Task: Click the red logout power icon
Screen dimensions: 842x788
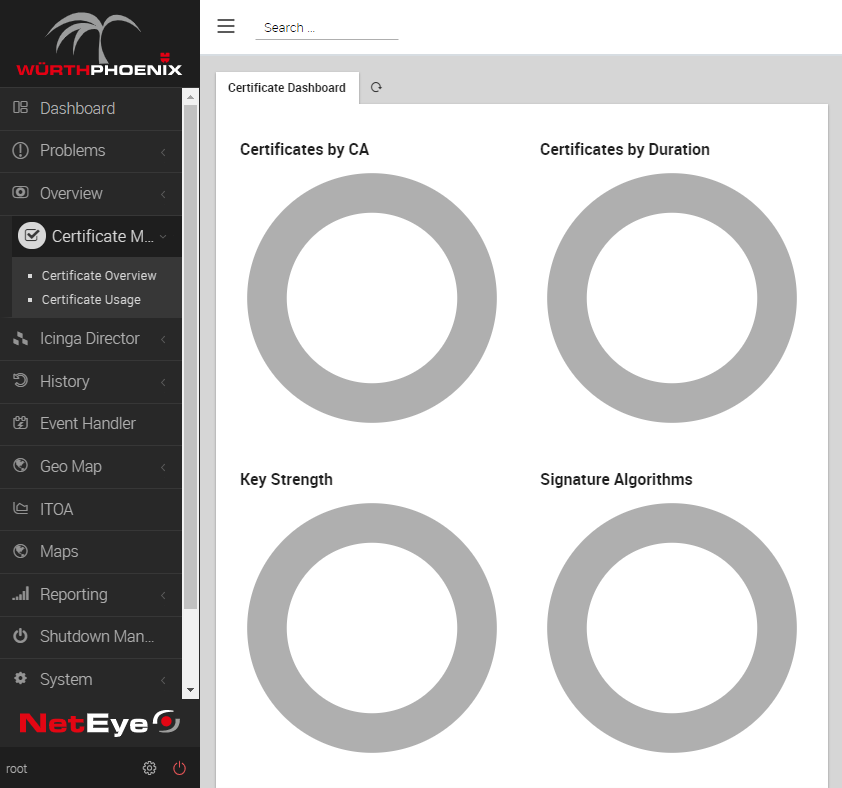Action: (179, 768)
